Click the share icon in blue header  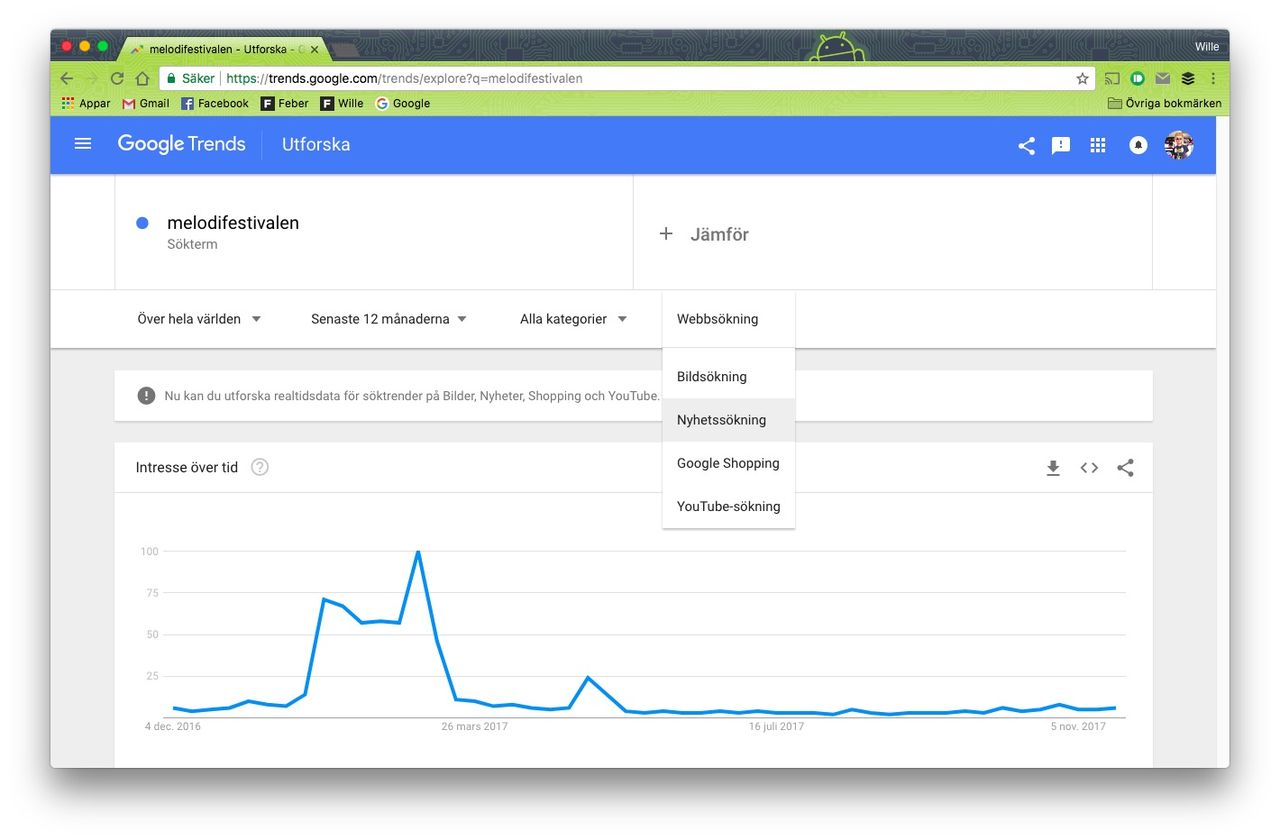click(x=1026, y=145)
